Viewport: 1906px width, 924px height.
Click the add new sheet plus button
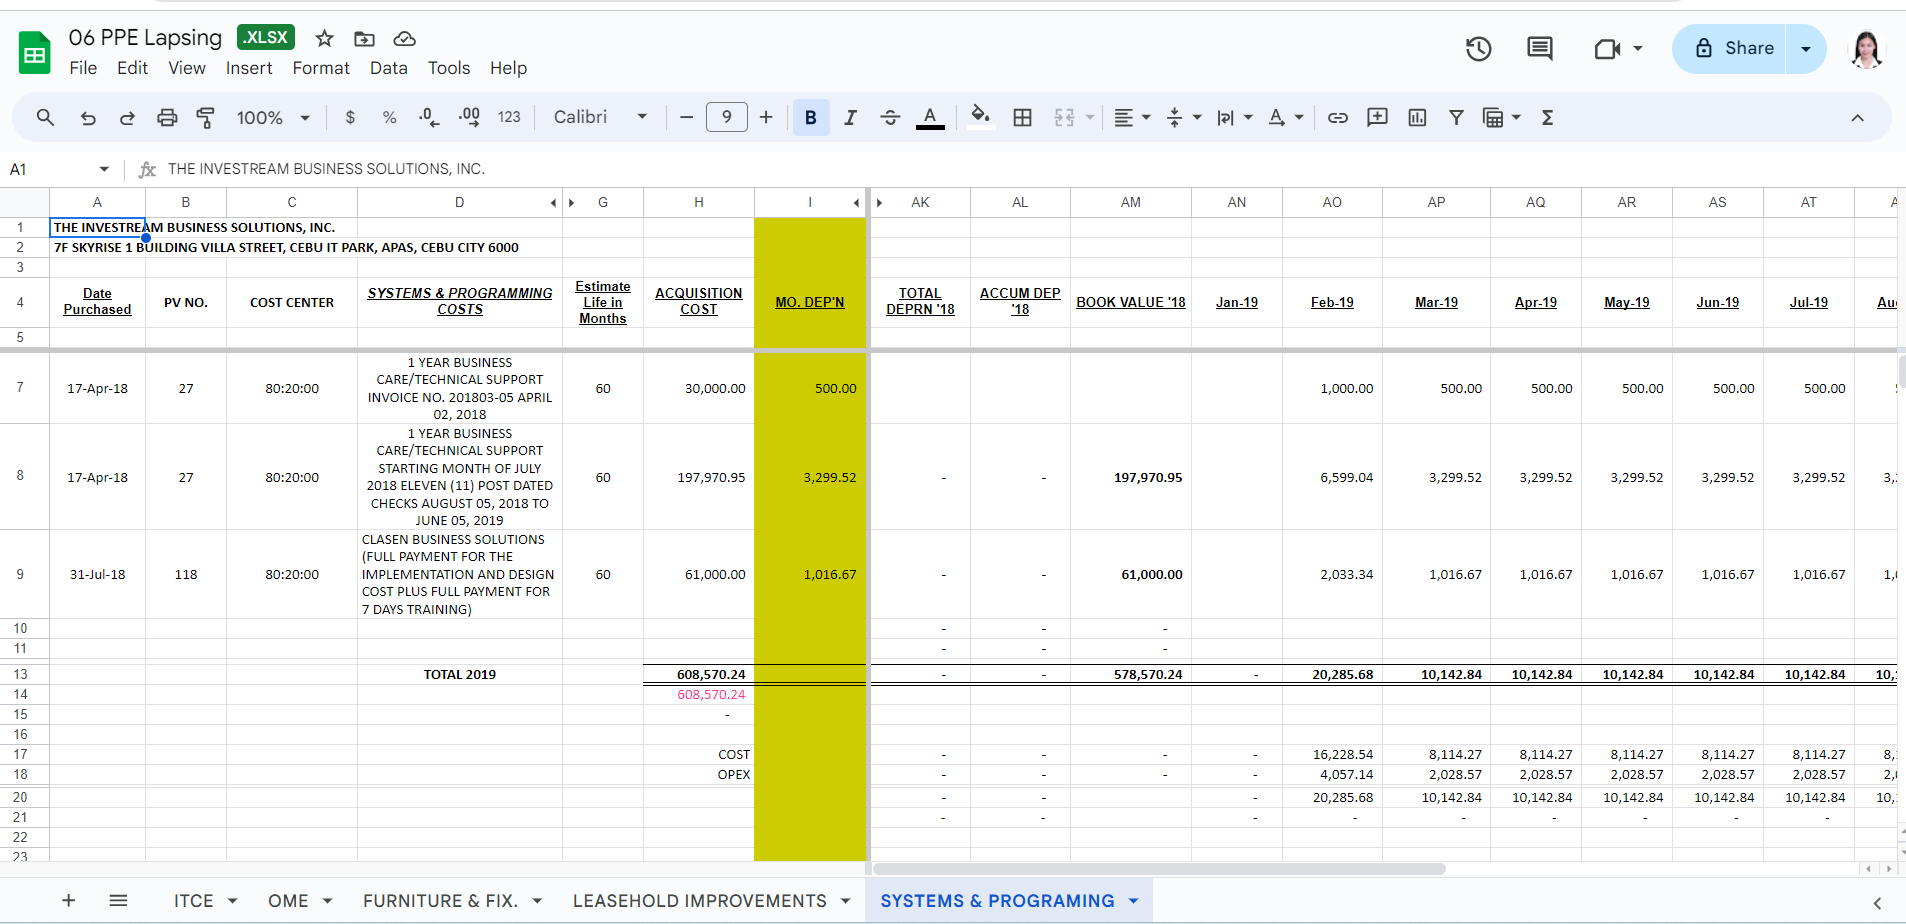point(69,901)
